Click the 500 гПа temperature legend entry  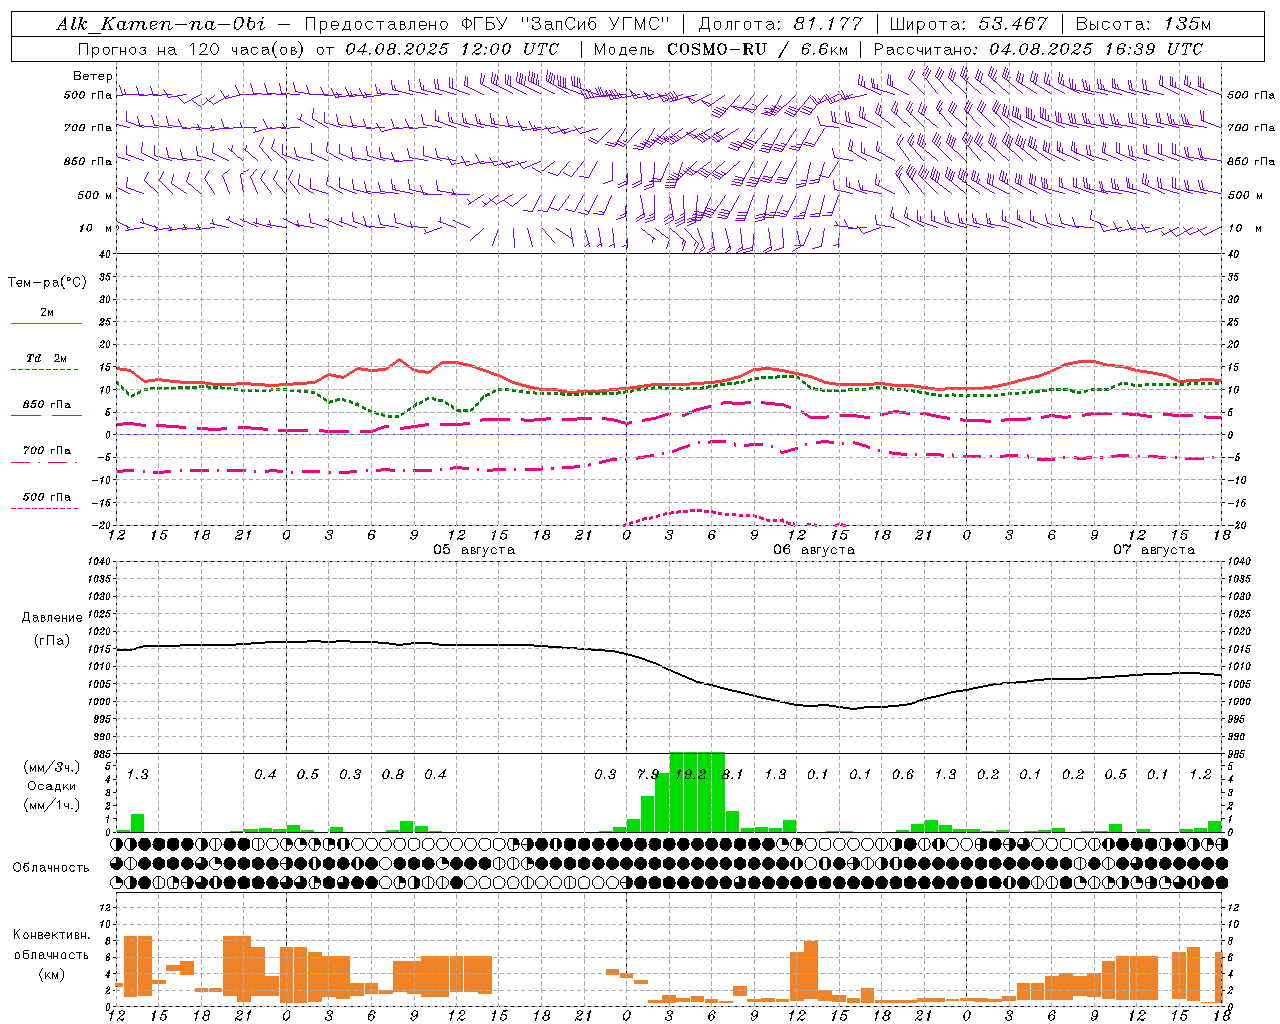[x=47, y=497]
